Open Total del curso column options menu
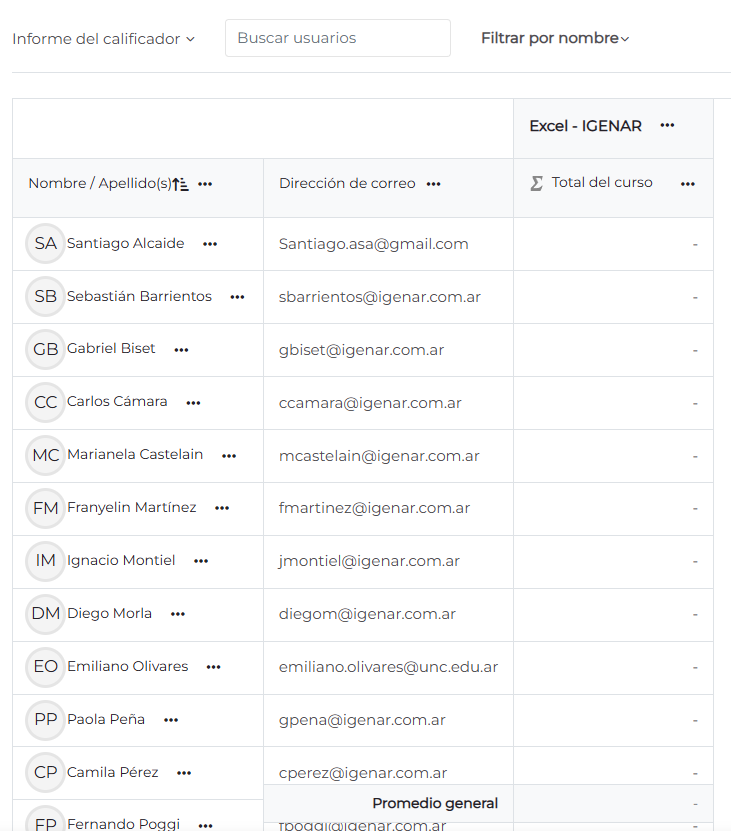731x831 pixels. [x=687, y=184]
